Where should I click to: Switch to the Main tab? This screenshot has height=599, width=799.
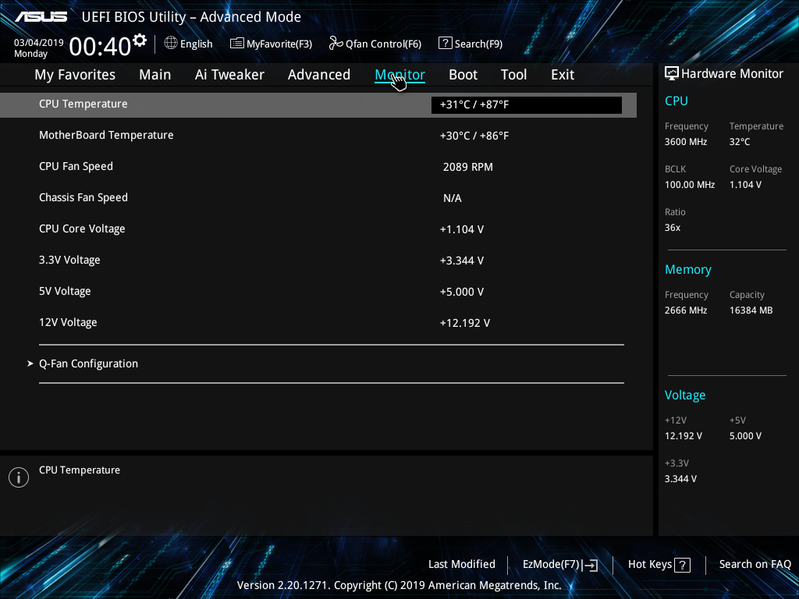click(x=155, y=75)
